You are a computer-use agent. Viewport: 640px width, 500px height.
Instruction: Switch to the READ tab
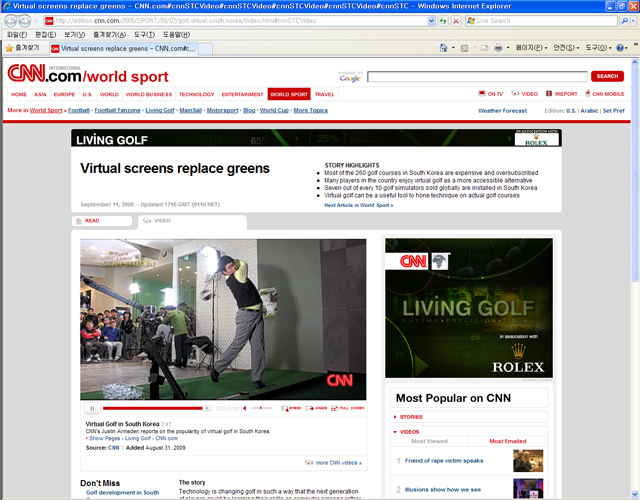(92, 220)
